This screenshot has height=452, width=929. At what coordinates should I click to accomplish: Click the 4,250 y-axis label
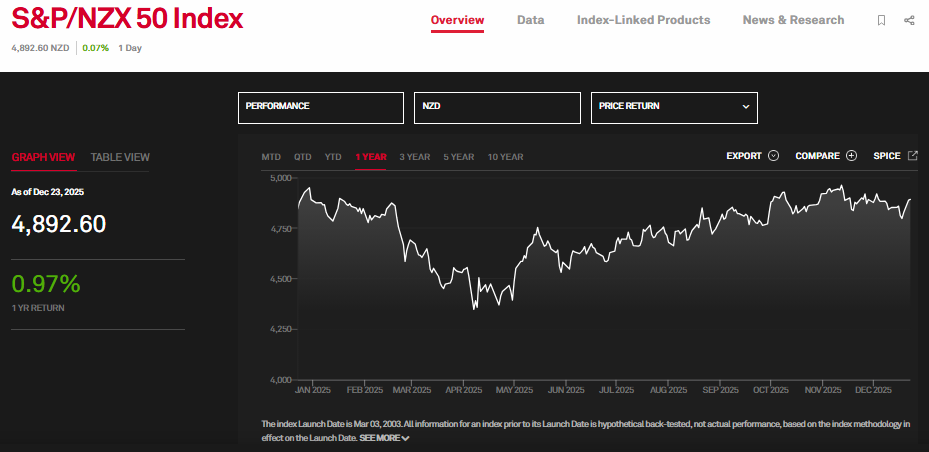point(282,329)
